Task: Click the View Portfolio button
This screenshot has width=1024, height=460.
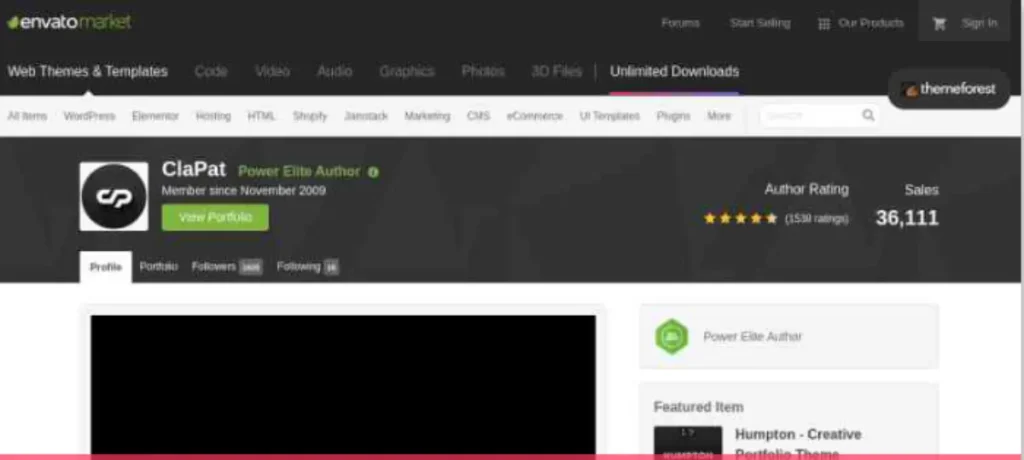Action: click(216, 217)
